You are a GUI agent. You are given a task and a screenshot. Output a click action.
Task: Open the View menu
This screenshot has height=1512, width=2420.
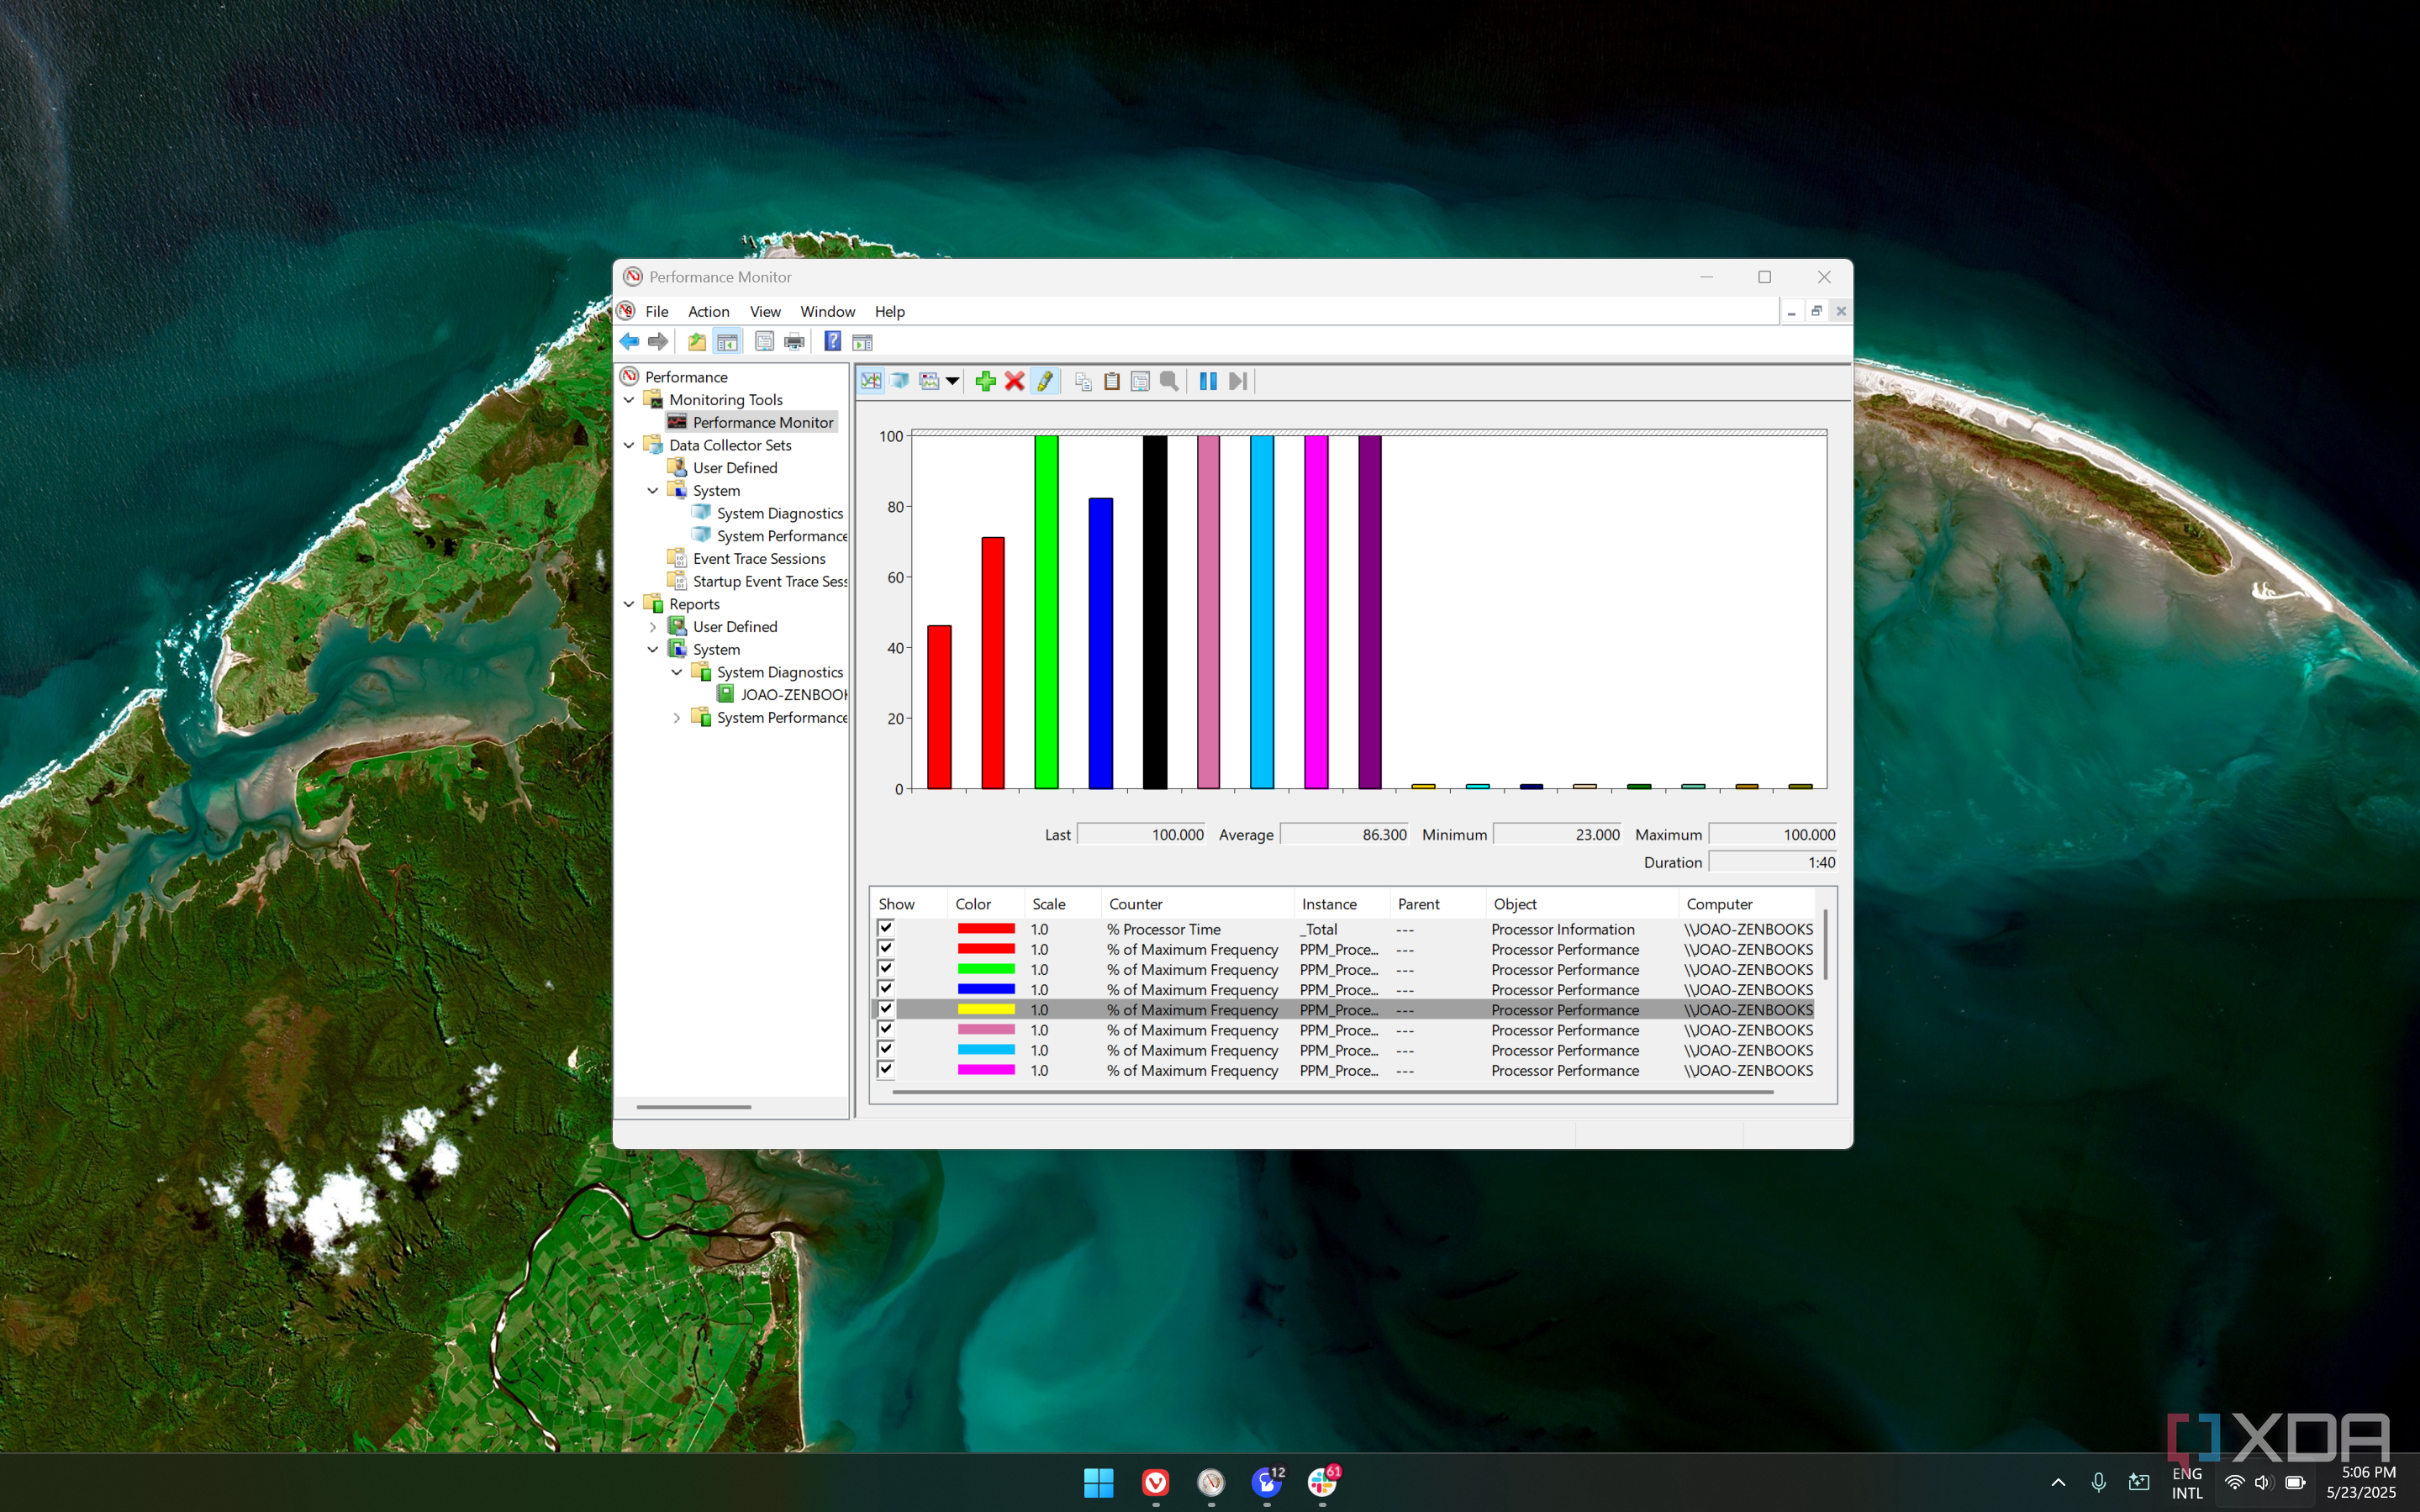(765, 312)
